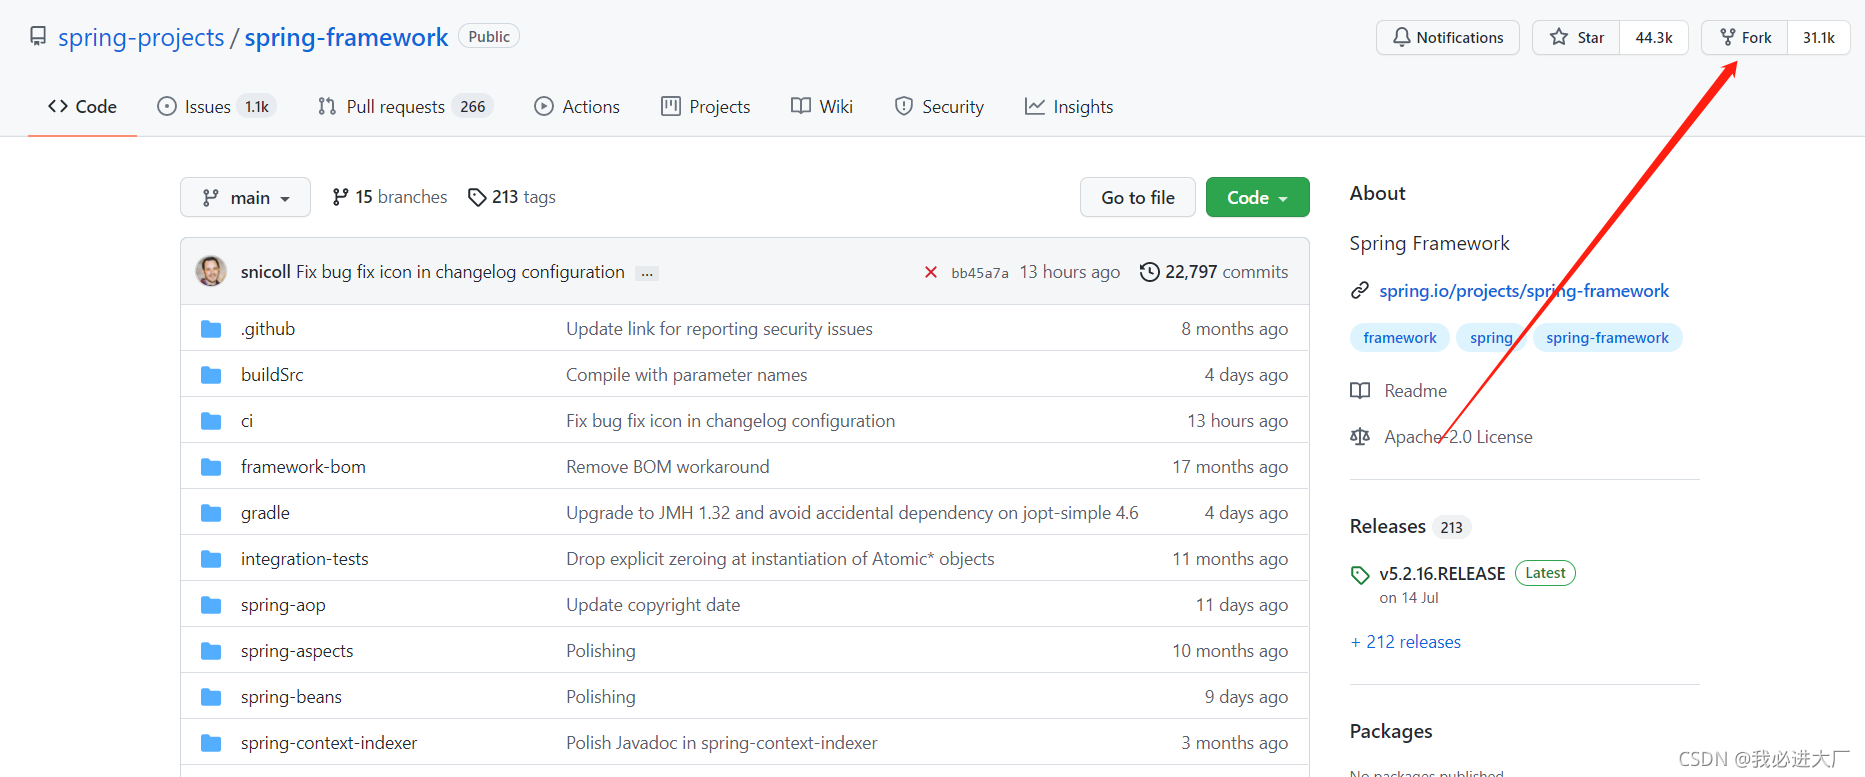This screenshot has height=777, width=1865.
Task: Click folder icon of integration-tests row
Action: (x=211, y=559)
